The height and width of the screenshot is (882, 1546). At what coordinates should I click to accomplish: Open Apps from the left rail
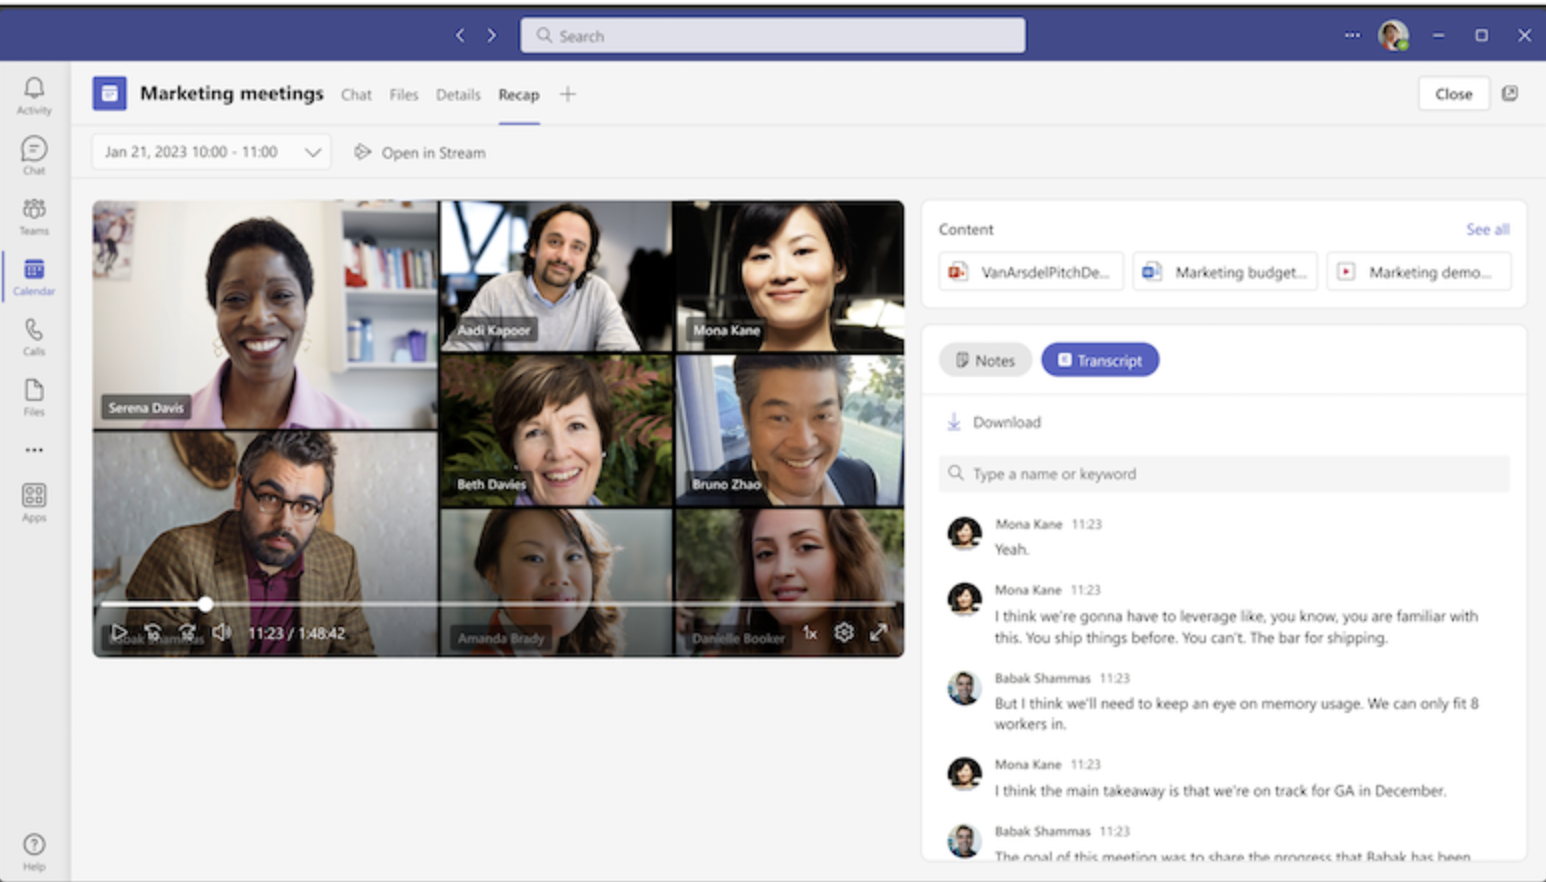[x=34, y=502]
